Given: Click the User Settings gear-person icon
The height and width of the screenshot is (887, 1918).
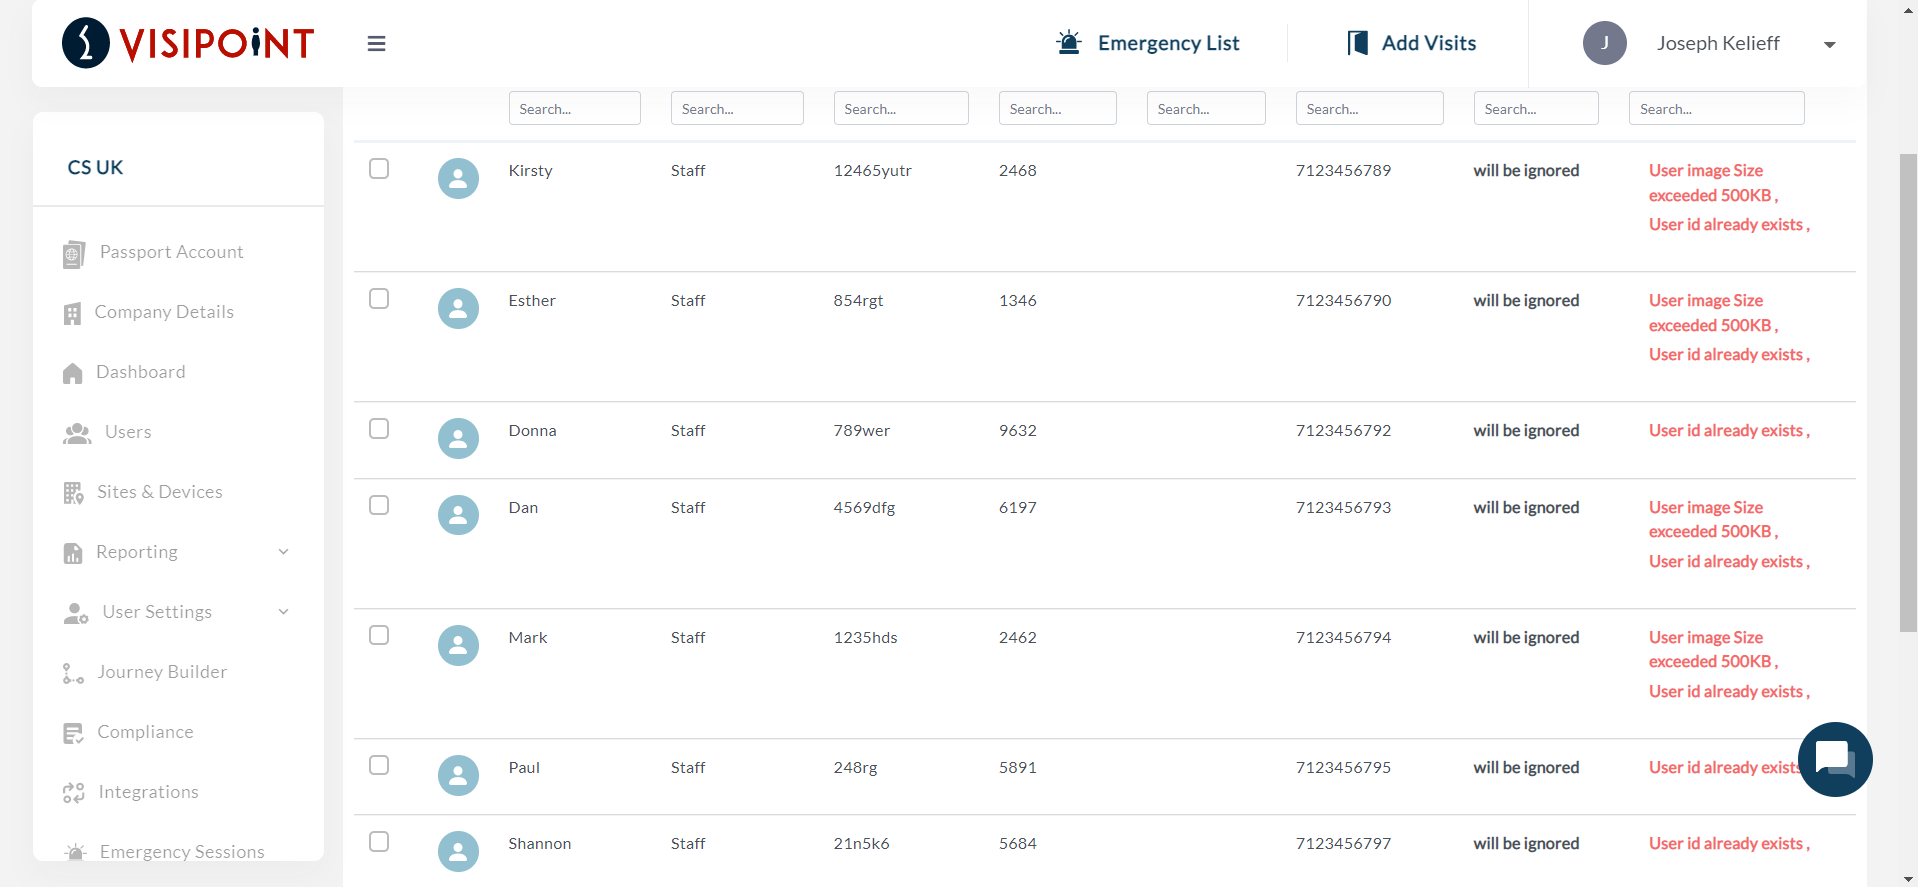Looking at the screenshot, I should [76, 613].
